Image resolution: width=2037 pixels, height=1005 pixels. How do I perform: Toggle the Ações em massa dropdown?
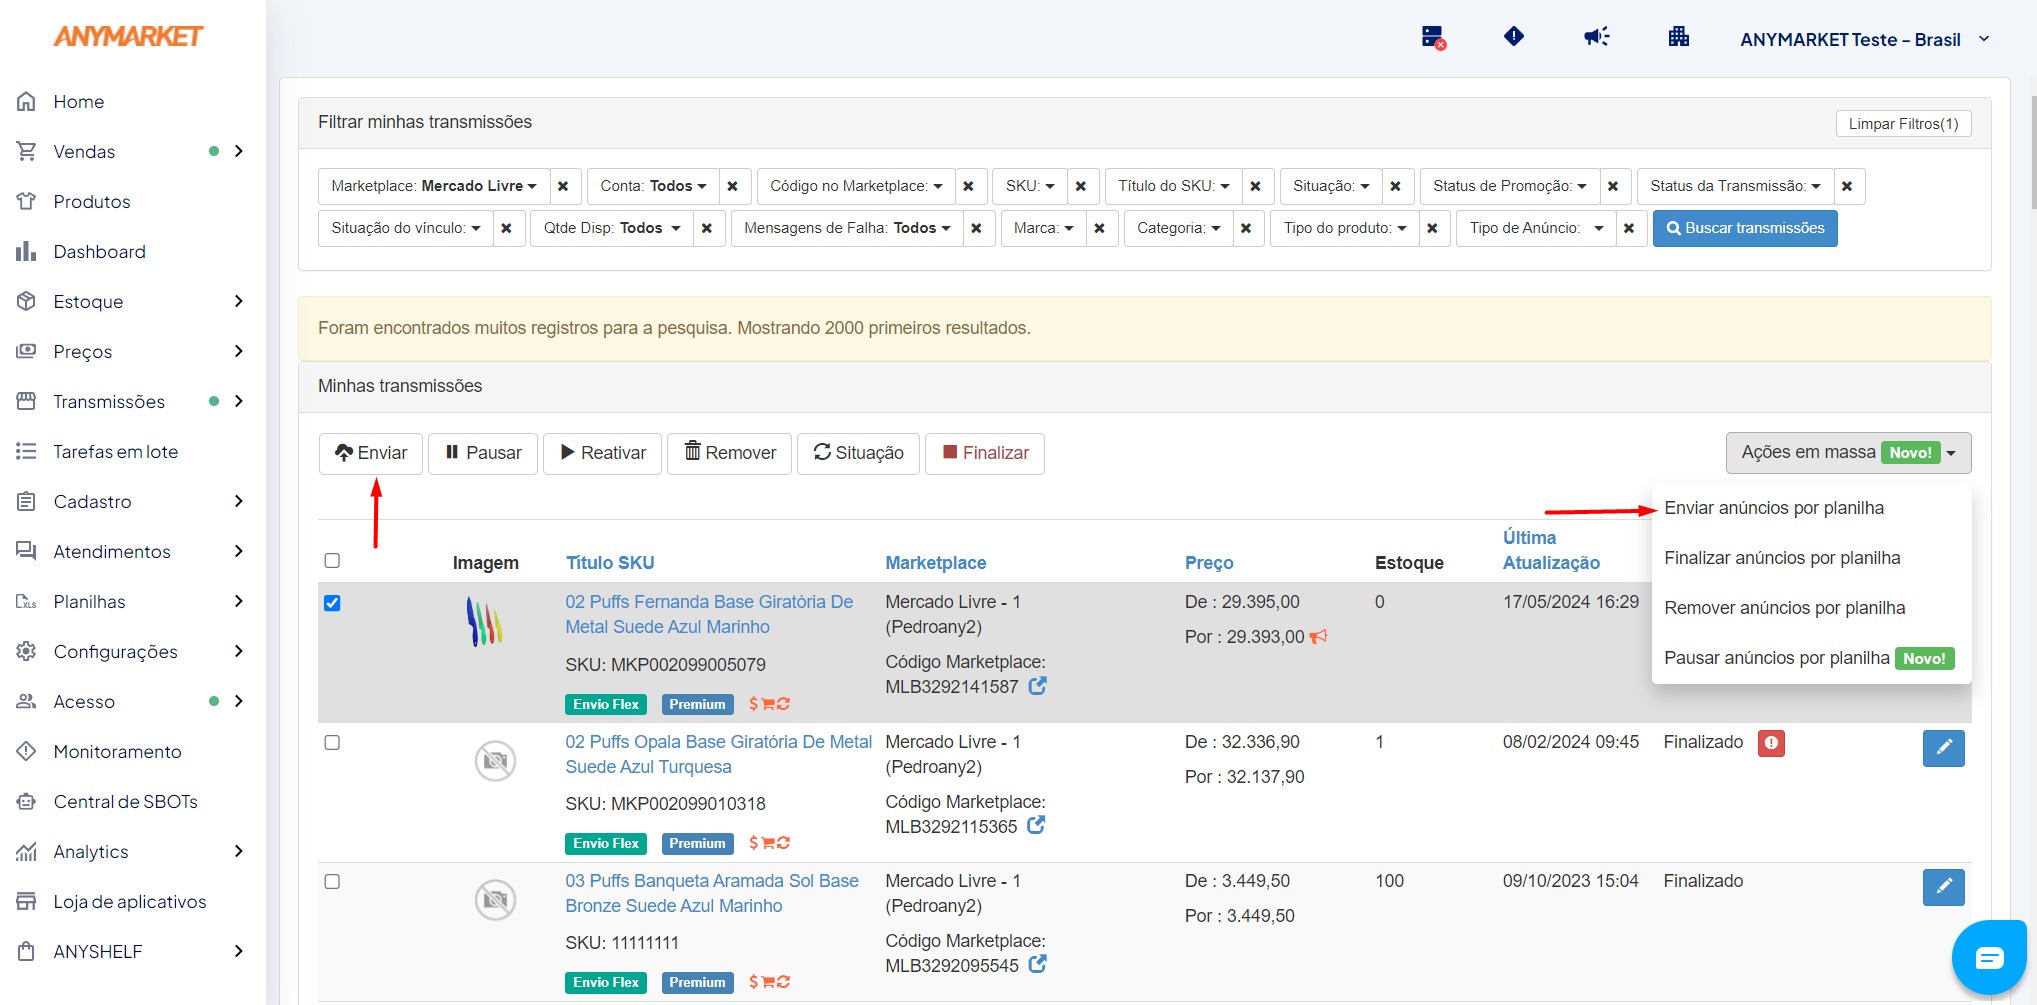tap(1848, 453)
